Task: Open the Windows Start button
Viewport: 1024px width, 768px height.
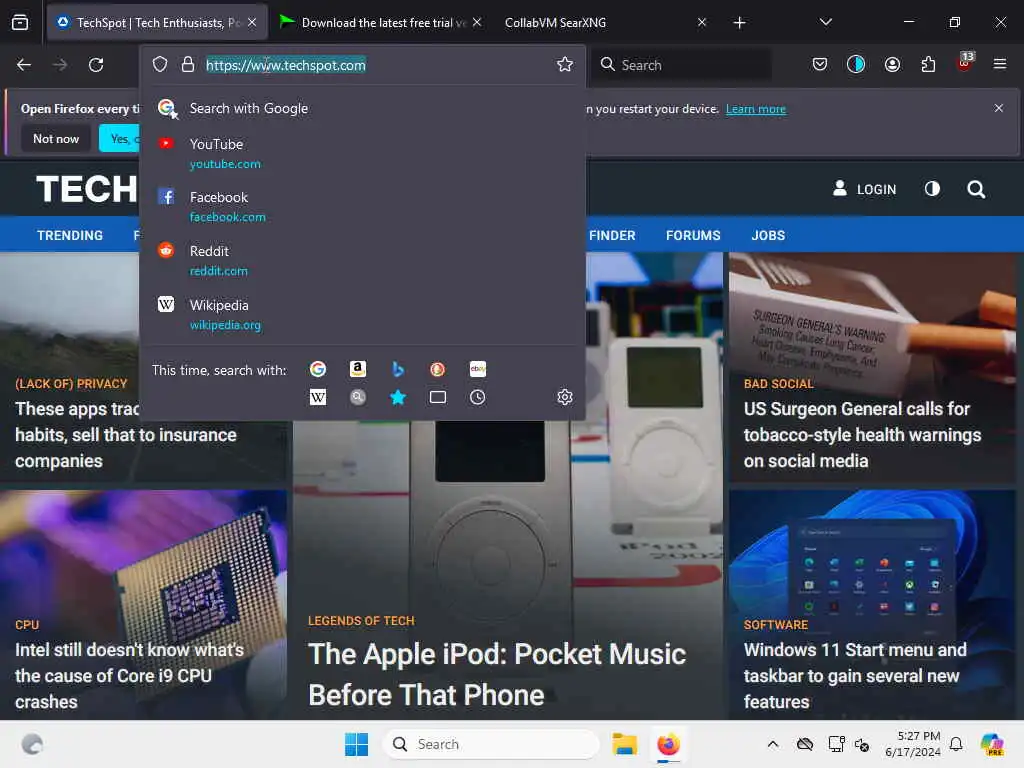Action: (357, 744)
